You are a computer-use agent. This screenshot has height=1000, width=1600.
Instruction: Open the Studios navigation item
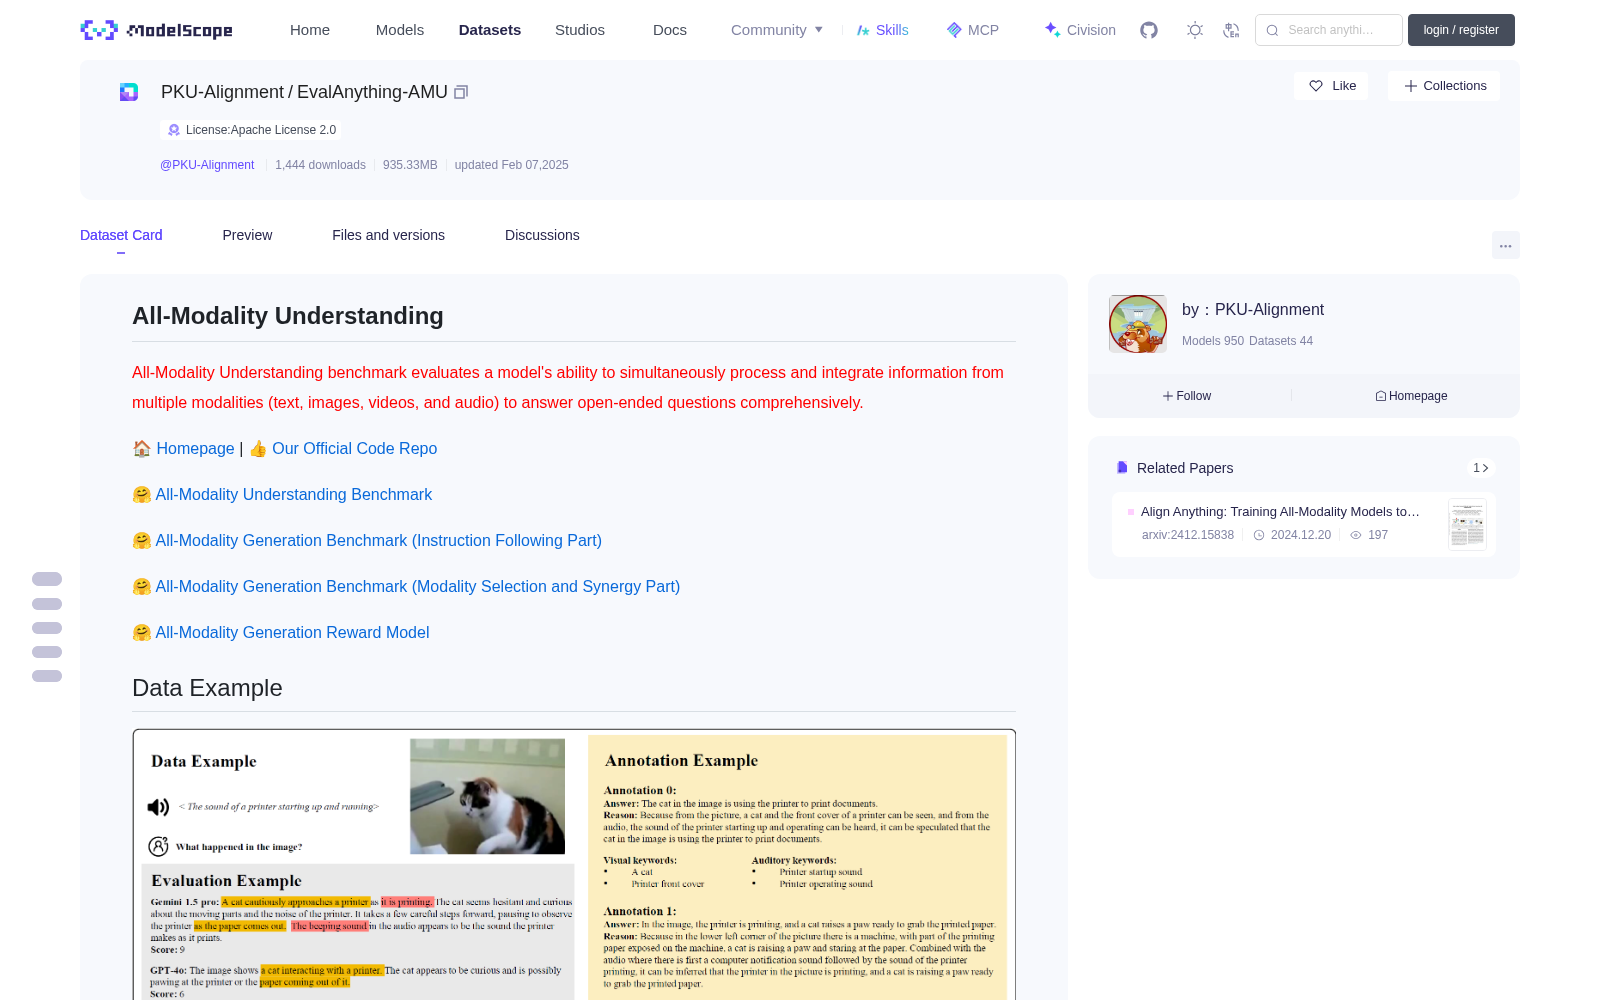tap(580, 30)
